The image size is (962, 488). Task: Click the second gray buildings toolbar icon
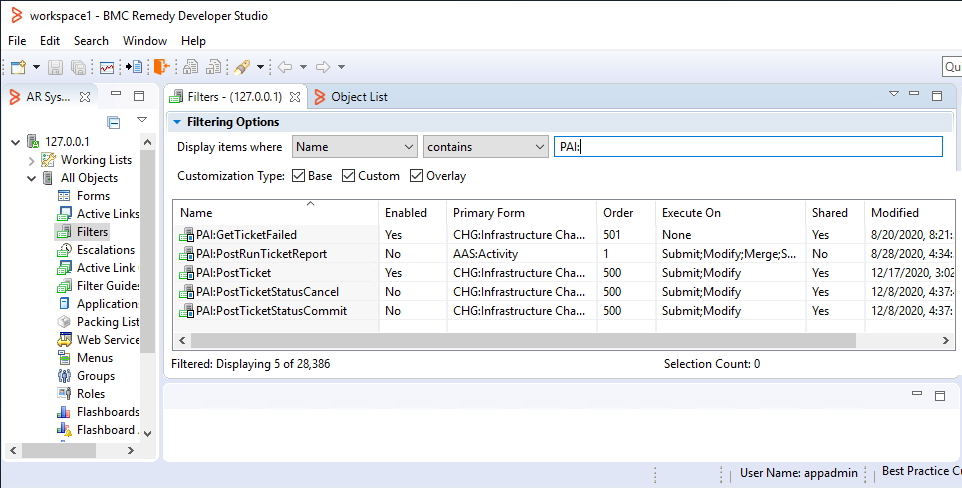pyautogui.click(x=214, y=67)
